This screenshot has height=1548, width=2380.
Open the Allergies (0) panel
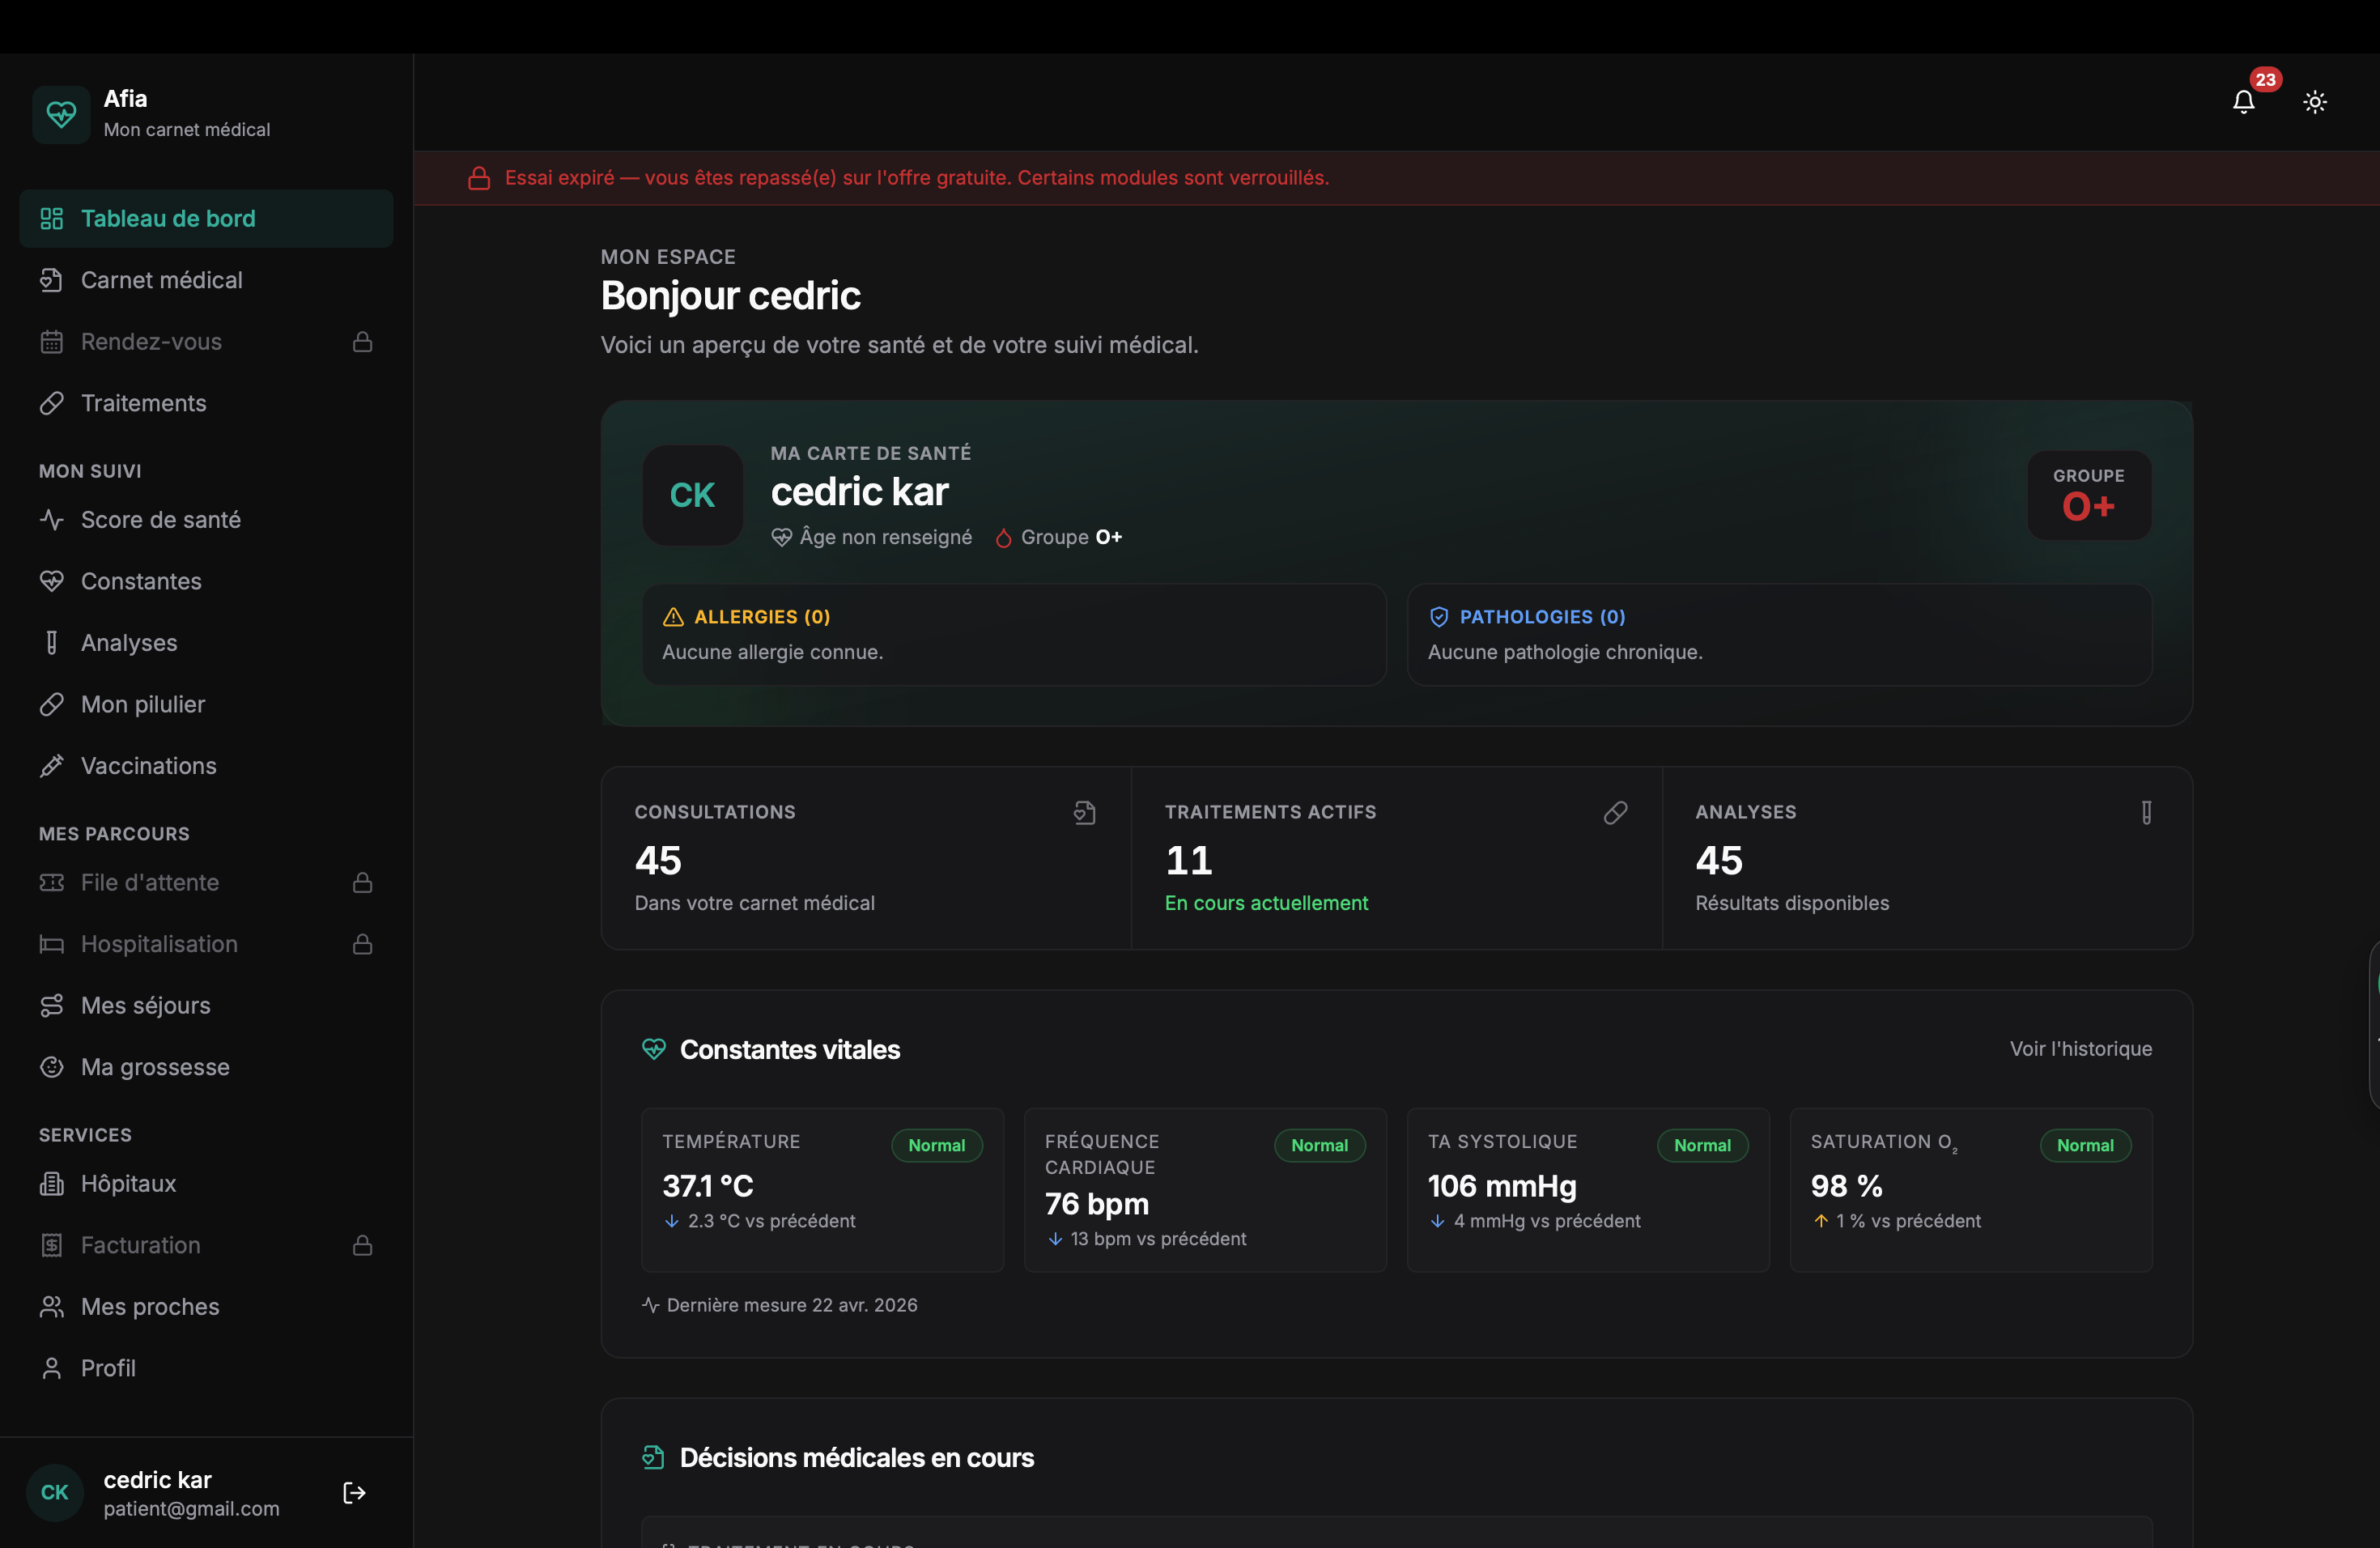[1014, 635]
